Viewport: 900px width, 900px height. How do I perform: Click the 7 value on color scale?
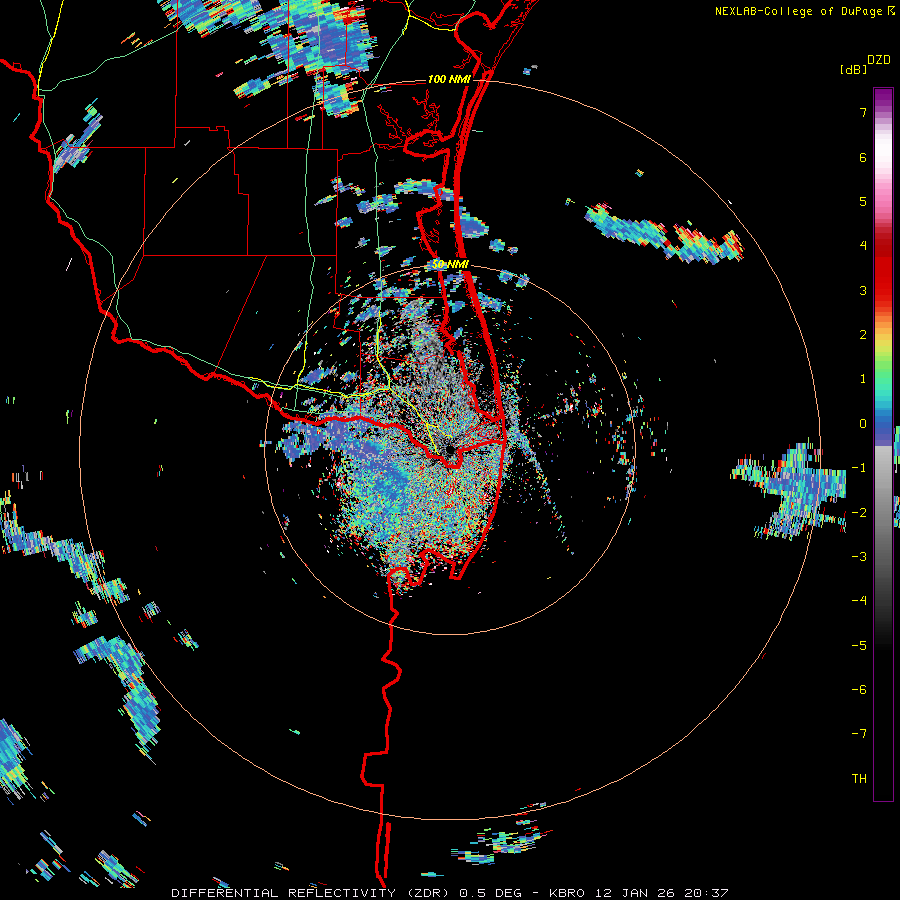pos(863,112)
